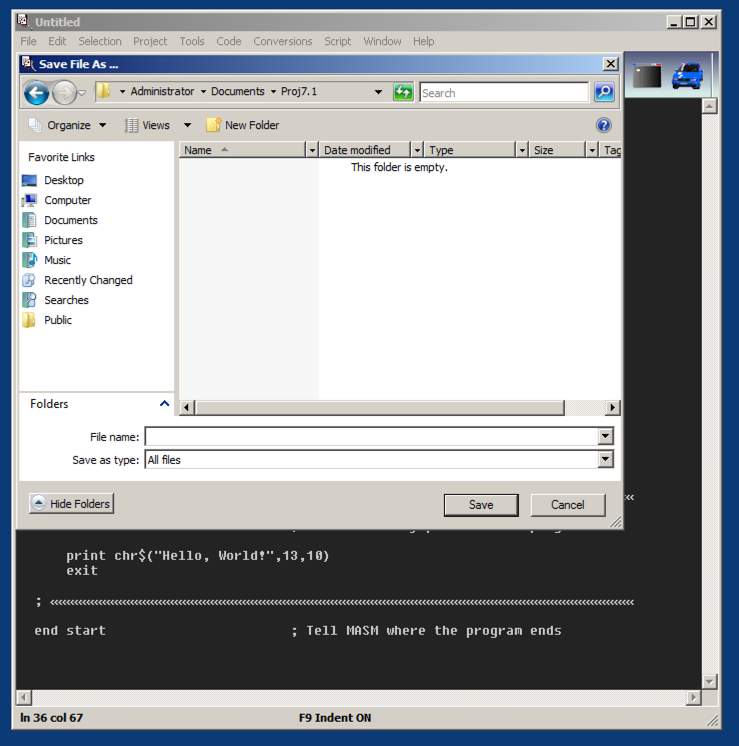
Task: Expand the address bar history dropdown
Action: (378, 92)
